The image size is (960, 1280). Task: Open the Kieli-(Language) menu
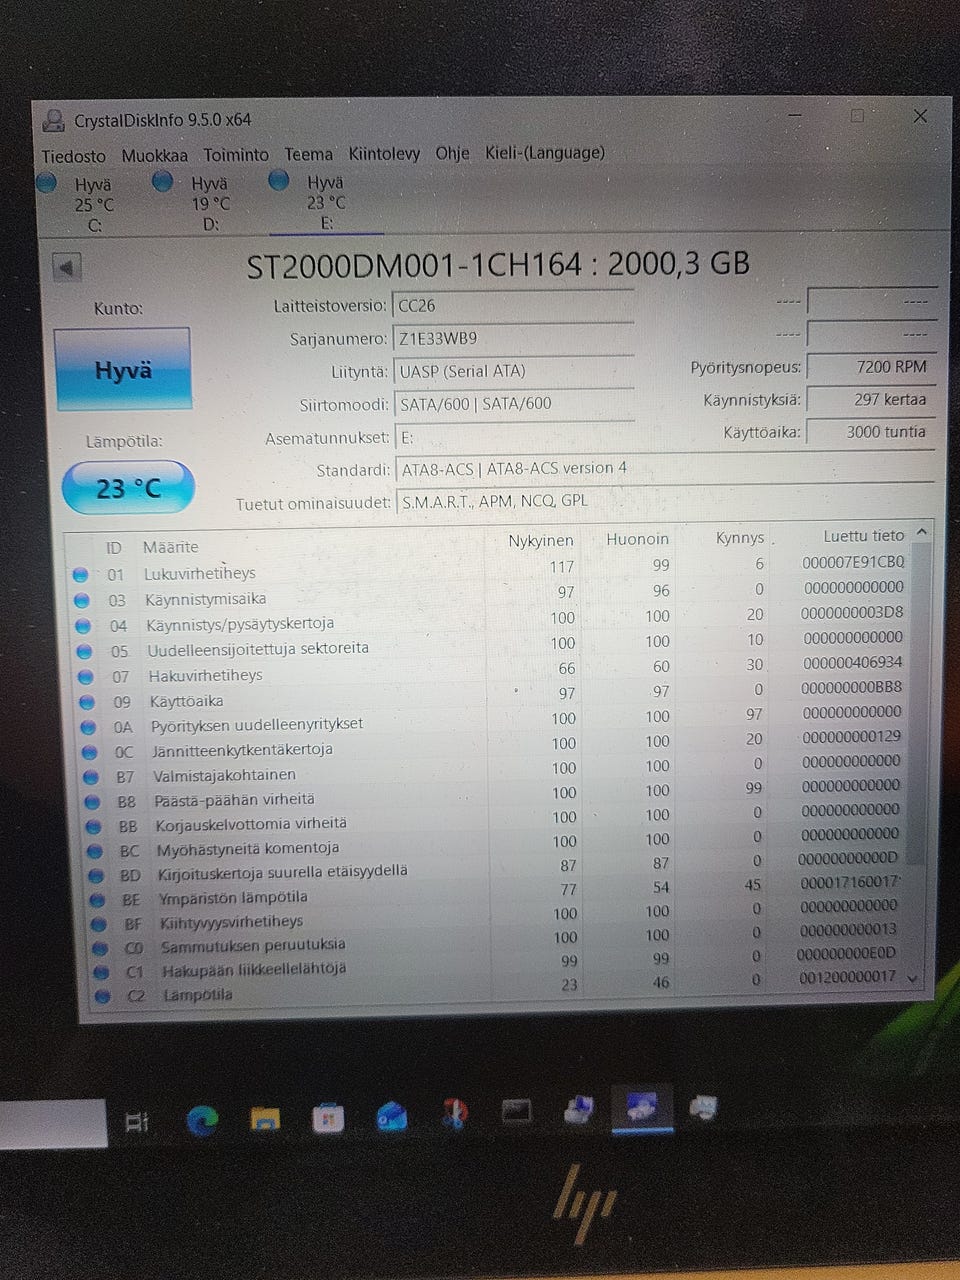coord(545,152)
